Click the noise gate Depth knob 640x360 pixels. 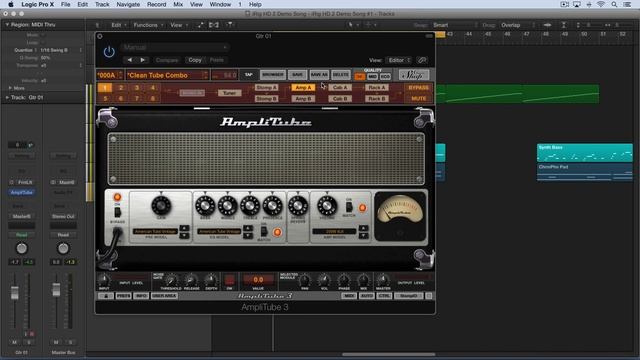click(x=211, y=280)
